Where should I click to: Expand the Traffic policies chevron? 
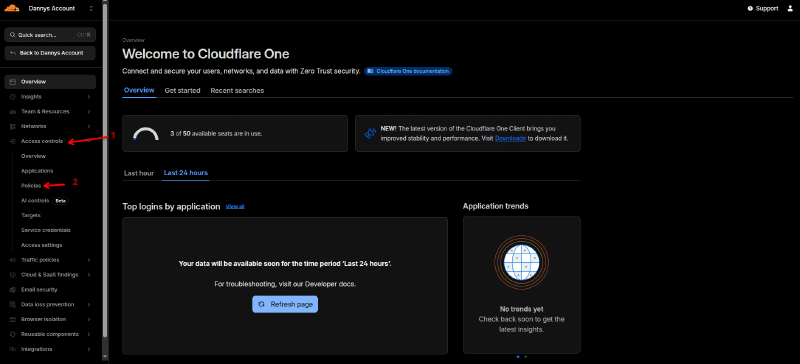(x=89, y=260)
